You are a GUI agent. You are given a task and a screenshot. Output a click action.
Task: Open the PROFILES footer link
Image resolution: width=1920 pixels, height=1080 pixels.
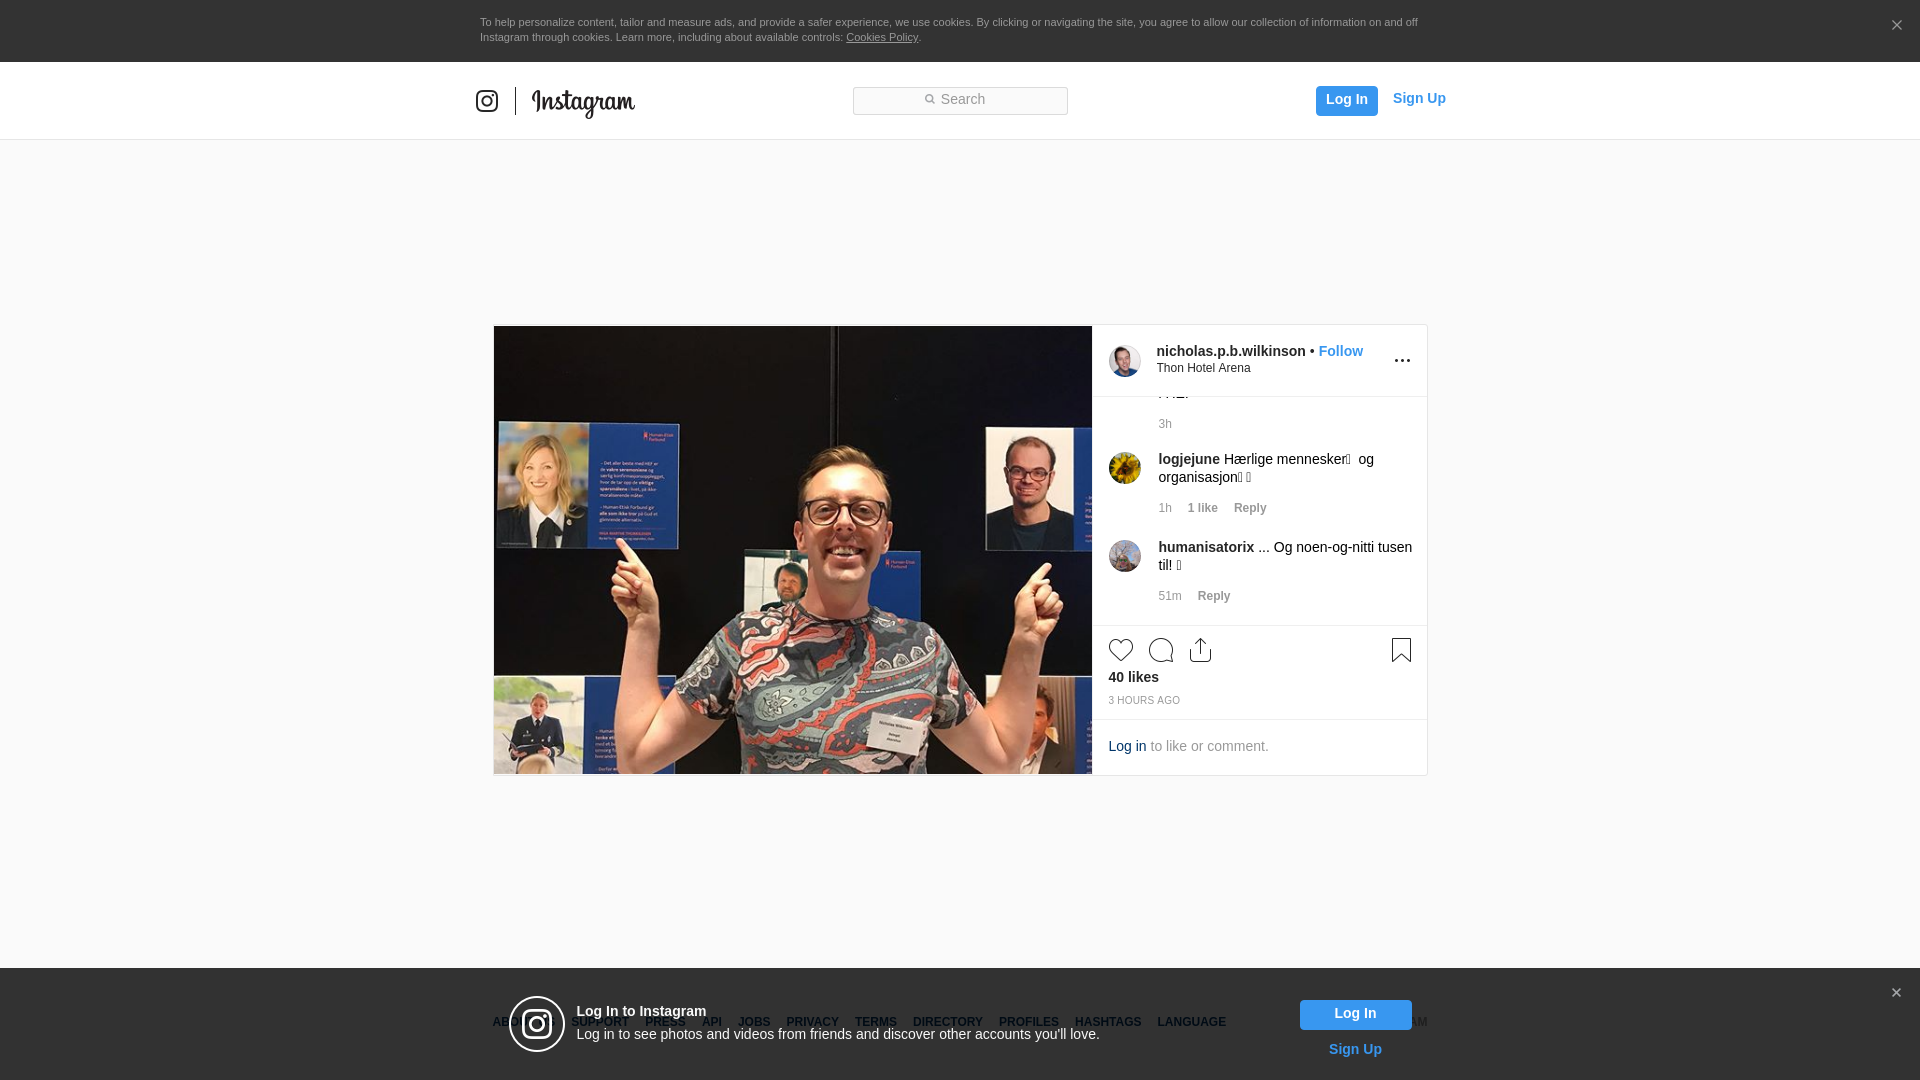tap(1029, 1022)
